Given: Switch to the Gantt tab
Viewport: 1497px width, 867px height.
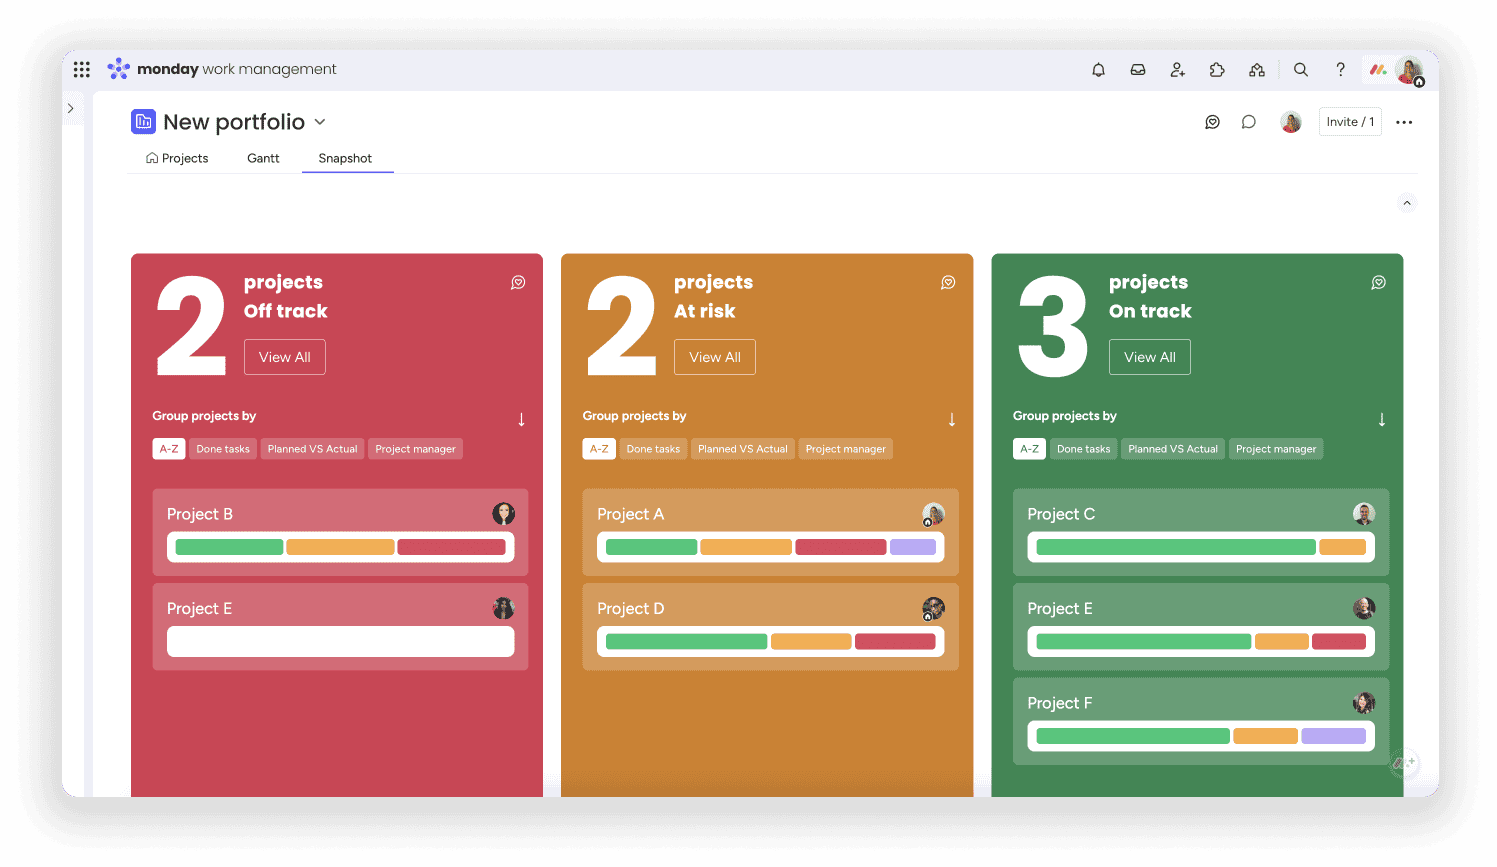Looking at the screenshot, I should [263, 158].
